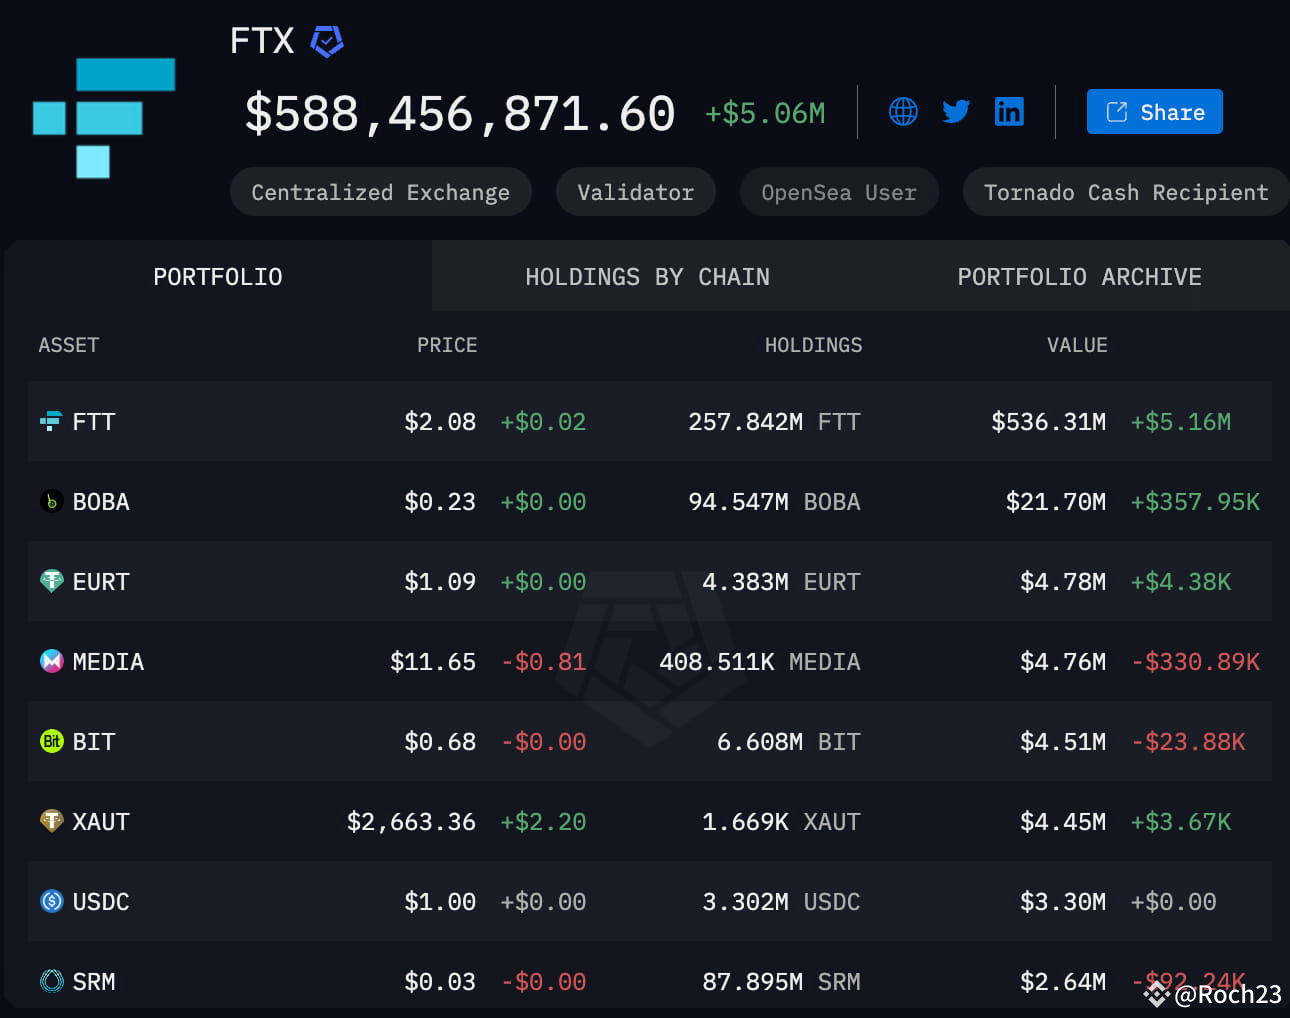Click the OpenSea User tag
Image resolution: width=1290 pixels, height=1018 pixels.
pyautogui.click(x=838, y=192)
